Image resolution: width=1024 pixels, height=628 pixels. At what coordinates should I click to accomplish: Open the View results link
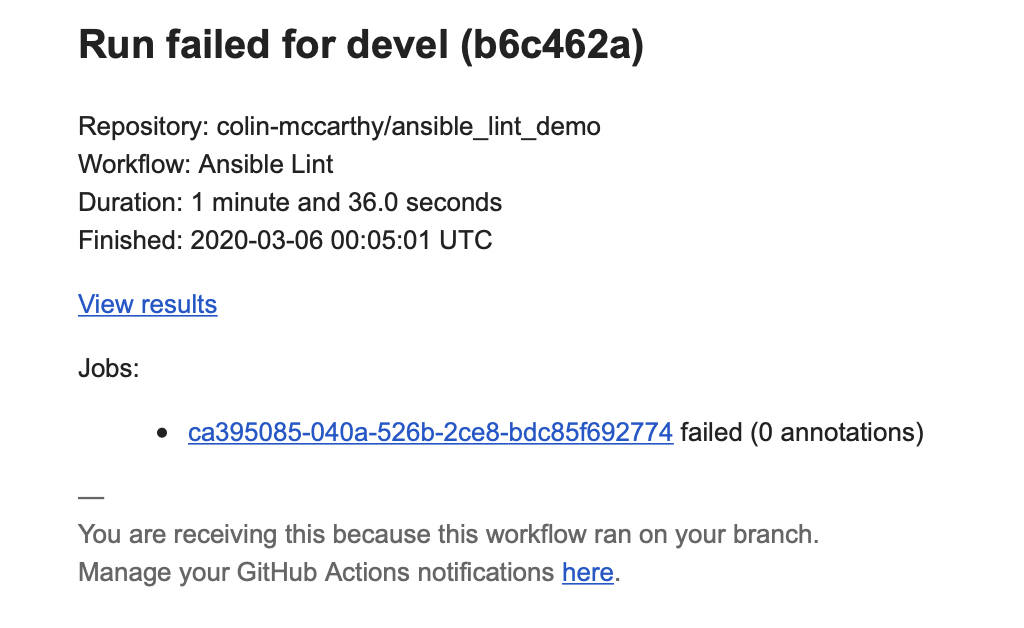tap(147, 304)
